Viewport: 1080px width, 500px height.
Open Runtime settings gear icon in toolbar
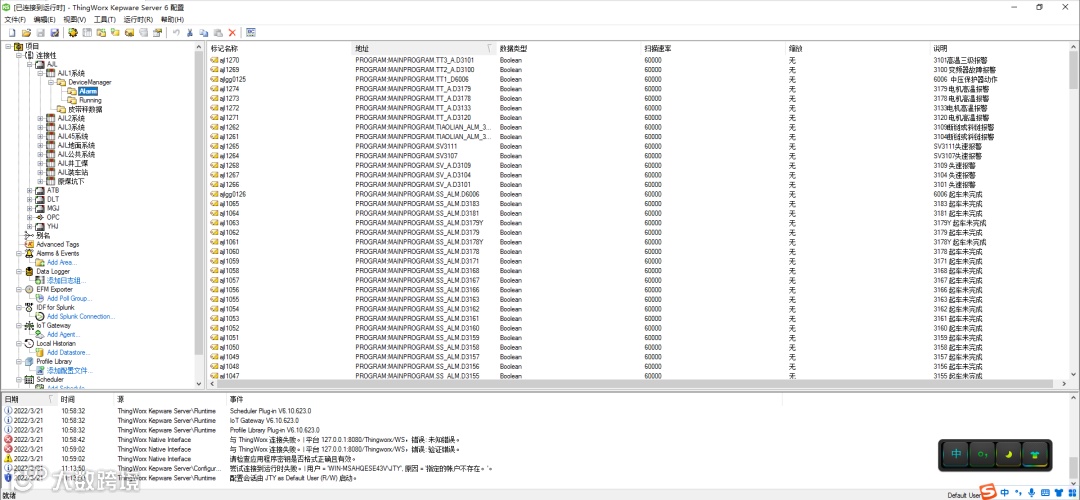(73, 32)
